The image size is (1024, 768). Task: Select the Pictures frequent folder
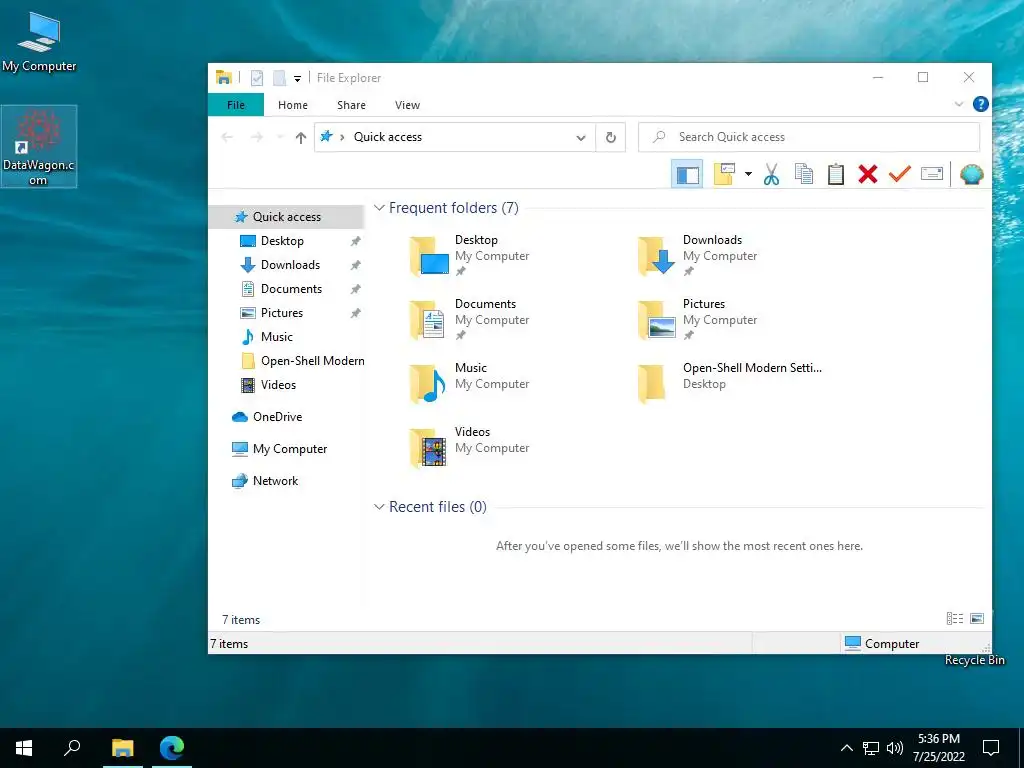coord(699,319)
